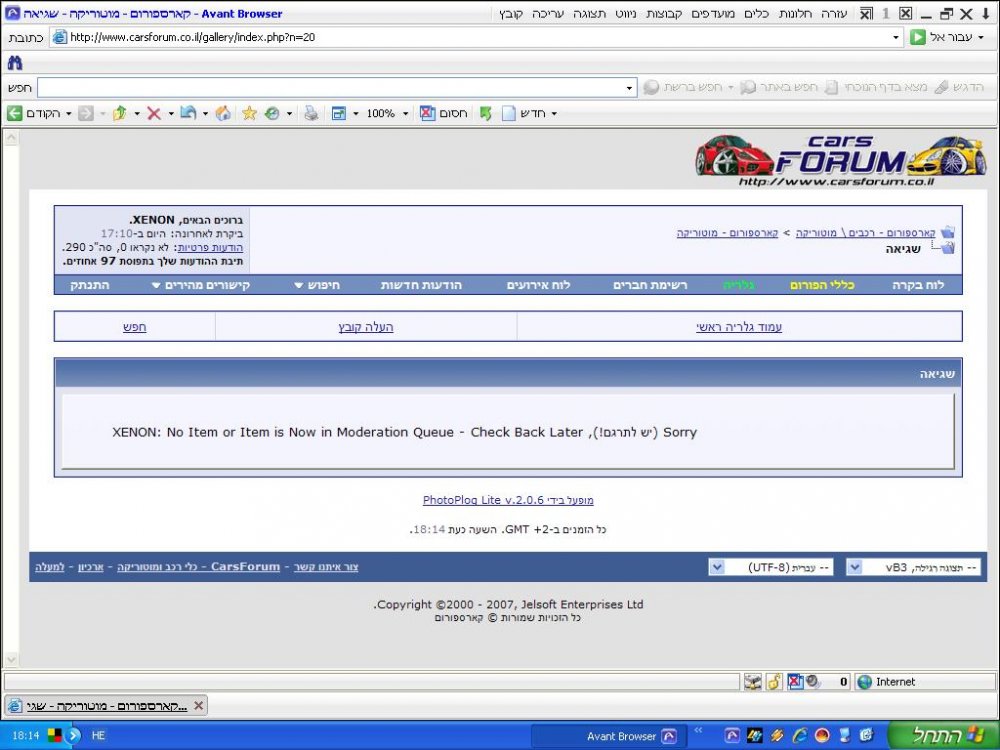Image resolution: width=1000 pixels, height=750 pixels.
Task: Click the yellow star favorites icon
Action: 249,114
